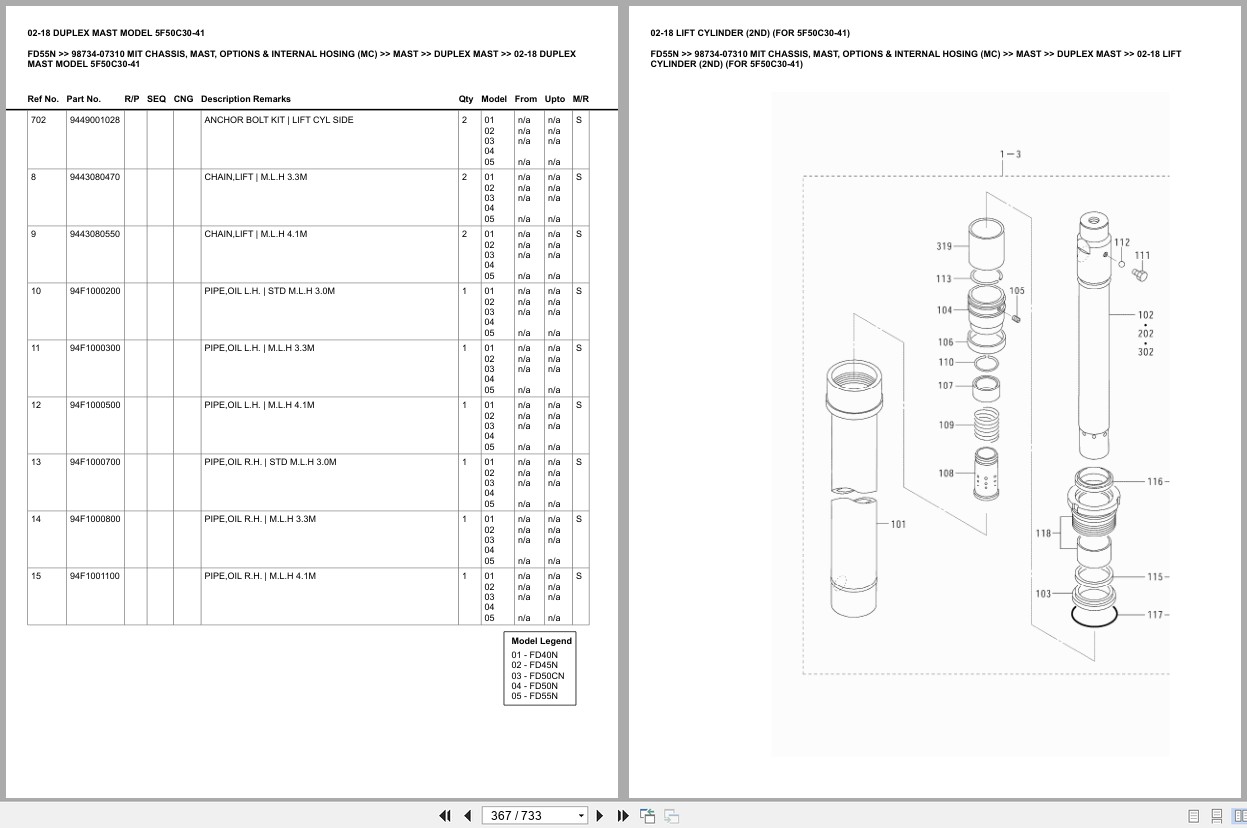Select the ANCHOR BOLT KIT description

279,120
